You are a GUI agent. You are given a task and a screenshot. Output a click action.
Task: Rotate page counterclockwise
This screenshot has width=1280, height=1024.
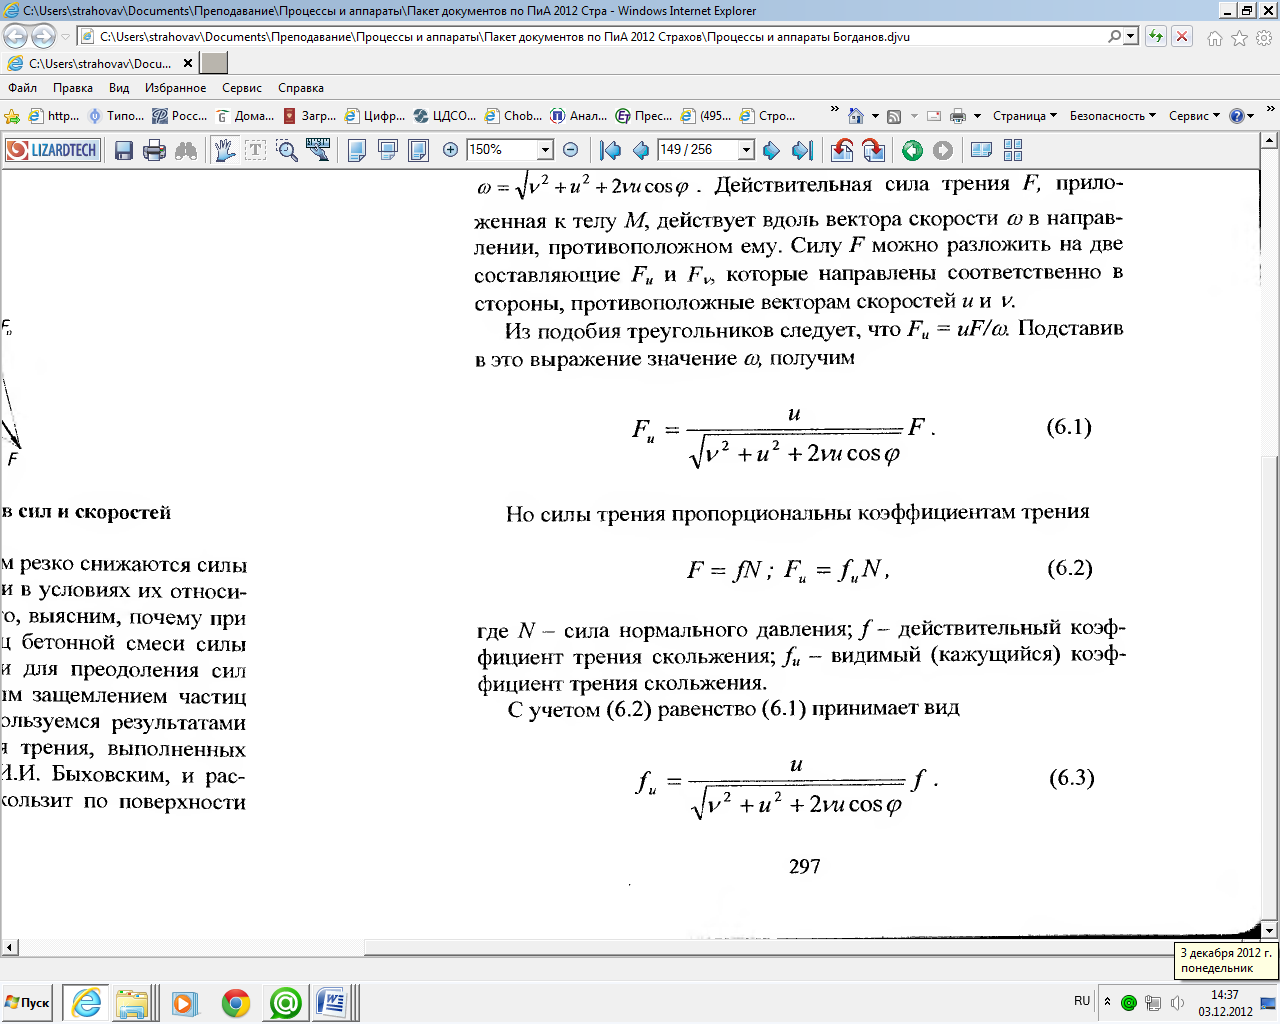[842, 150]
